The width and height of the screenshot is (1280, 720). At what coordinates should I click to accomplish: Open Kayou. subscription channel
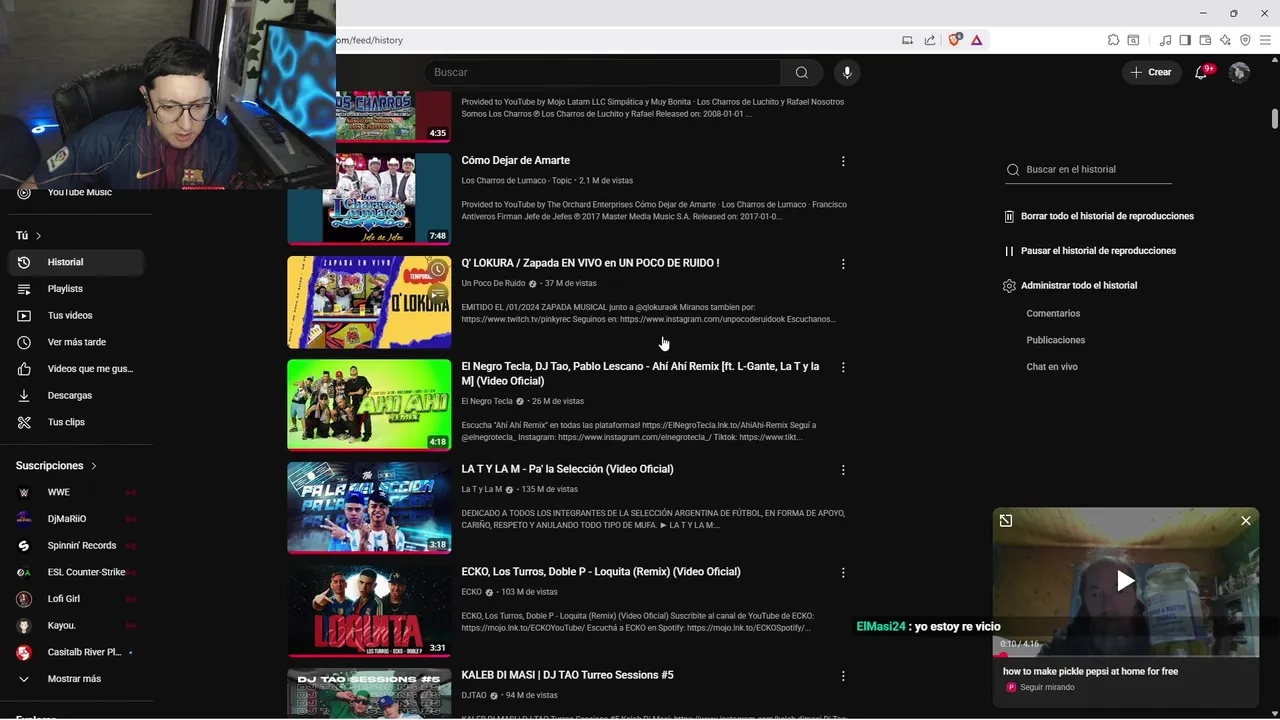tap(76, 625)
